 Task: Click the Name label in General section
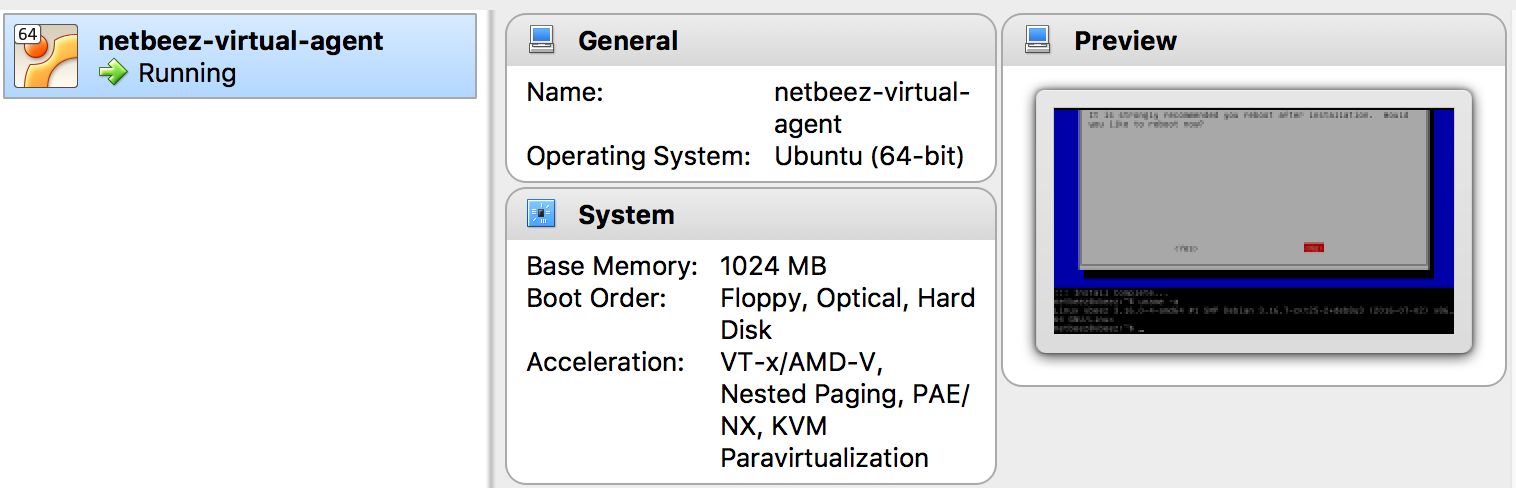pyautogui.click(x=565, y=93)
